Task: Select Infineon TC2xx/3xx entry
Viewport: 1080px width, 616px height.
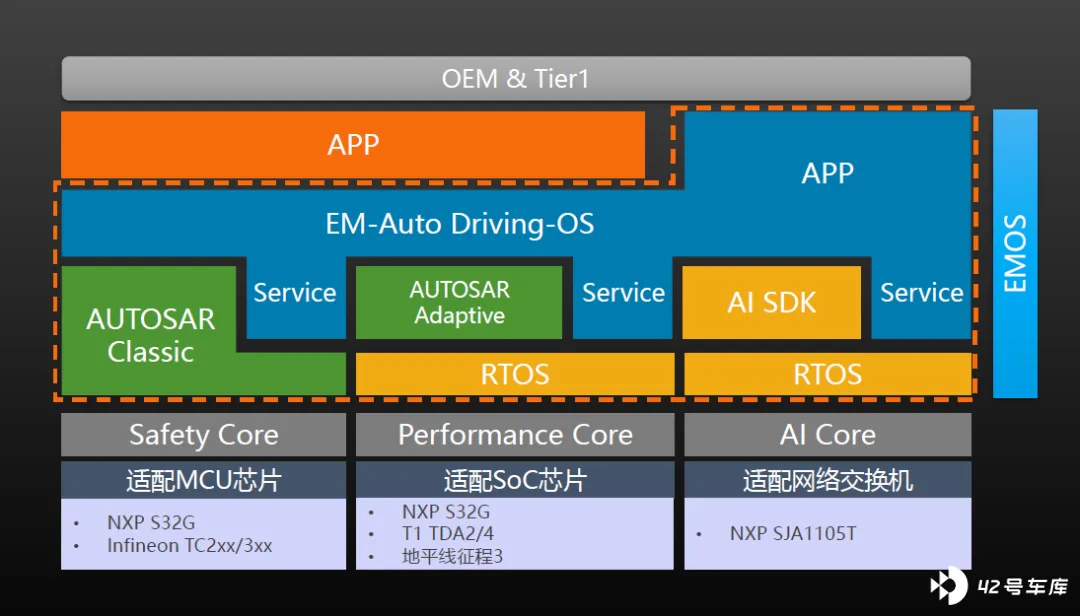Action: pos(189,546)
